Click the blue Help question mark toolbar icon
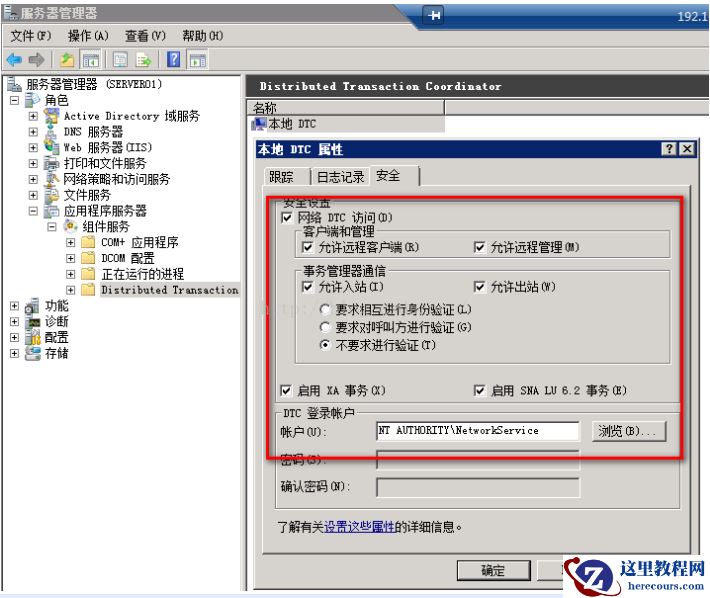This screenshot has width=710, height=598. pyautogui.click(x=173, y=59)
